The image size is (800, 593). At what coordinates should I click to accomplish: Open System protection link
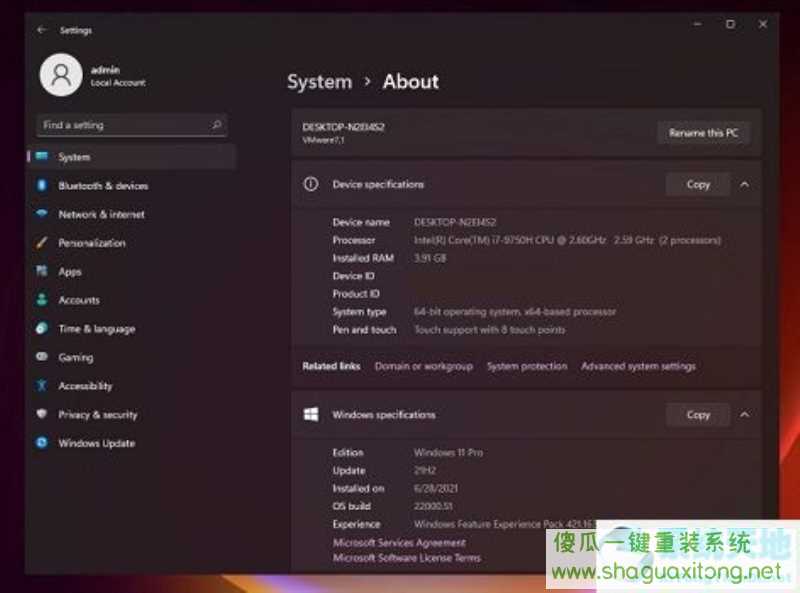527,366
